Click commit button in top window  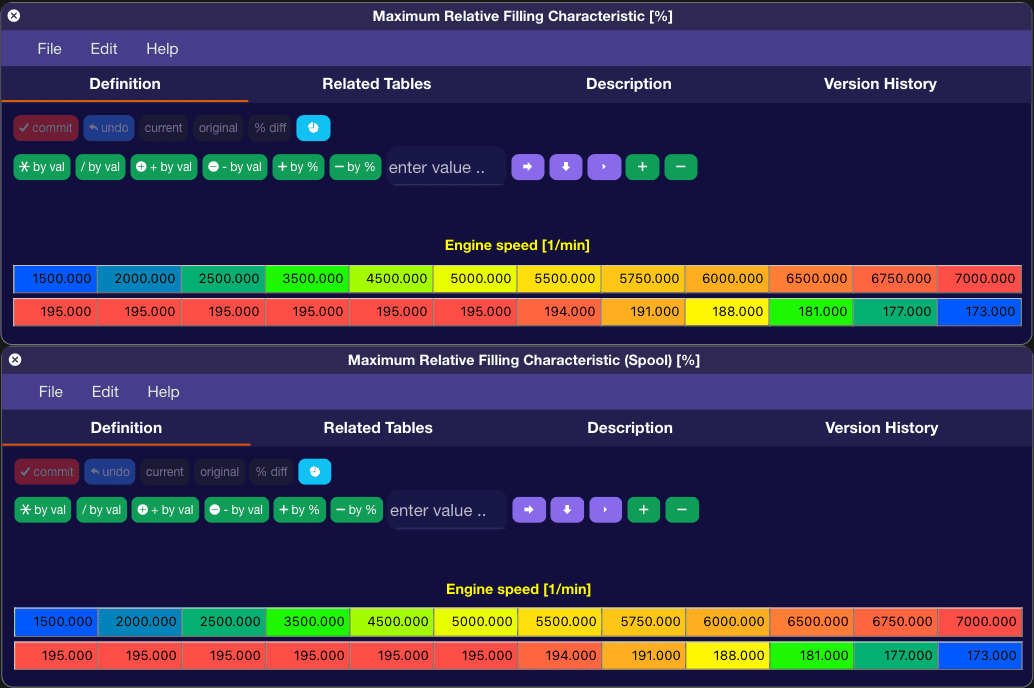coord(46,128)
